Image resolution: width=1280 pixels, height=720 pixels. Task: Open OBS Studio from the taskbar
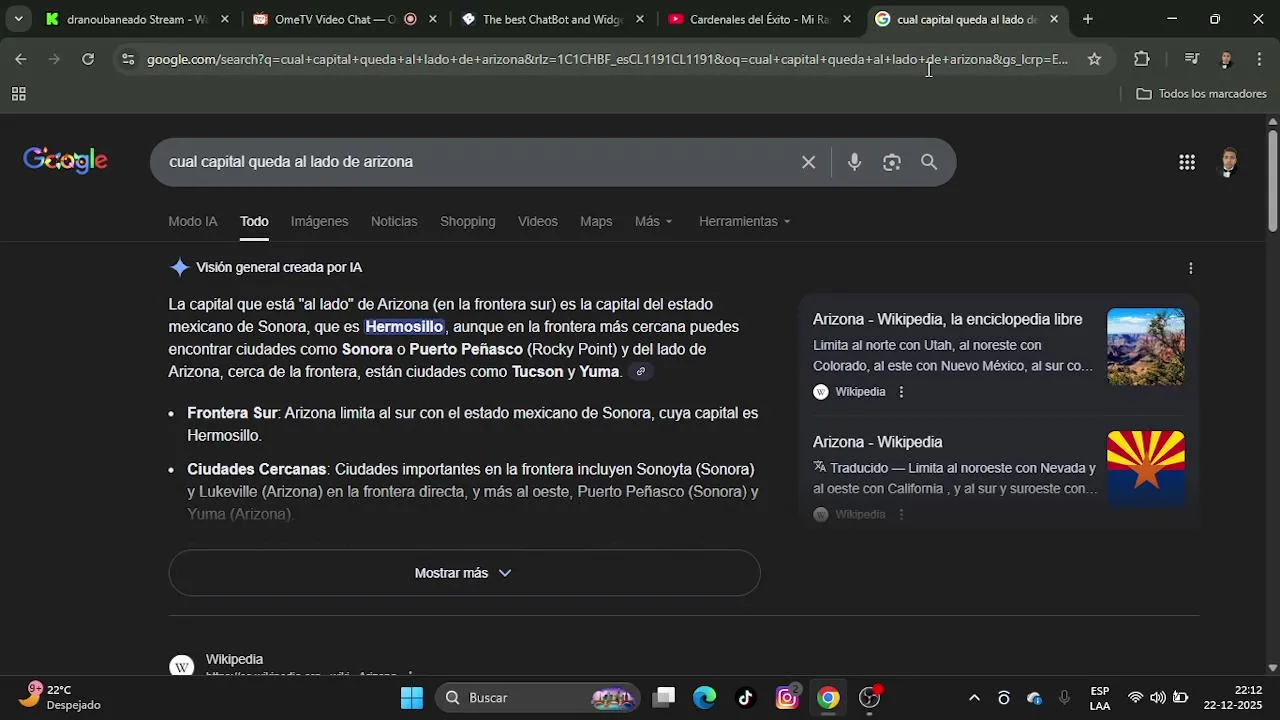point(869,697)
